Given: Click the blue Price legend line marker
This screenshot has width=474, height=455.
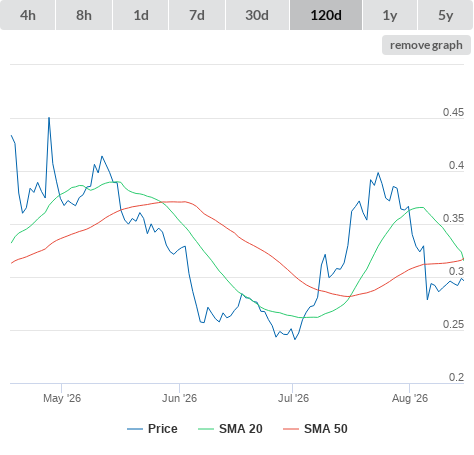Looking at the screenshot, I should 135,429.
